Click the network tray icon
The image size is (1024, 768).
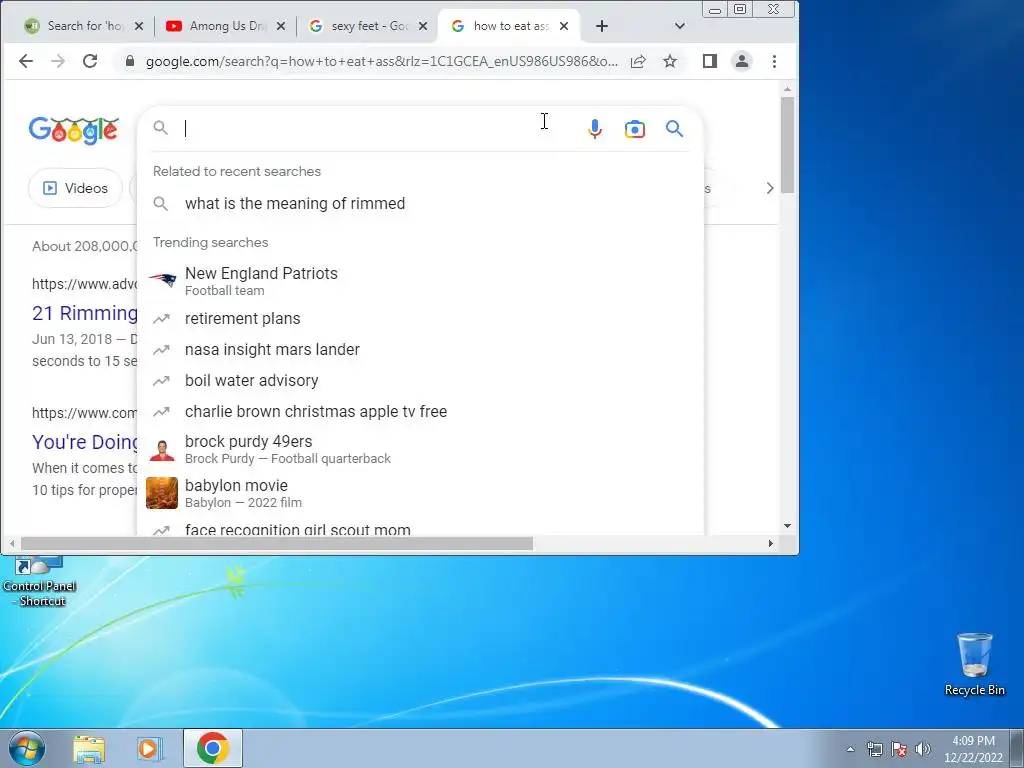874,749
